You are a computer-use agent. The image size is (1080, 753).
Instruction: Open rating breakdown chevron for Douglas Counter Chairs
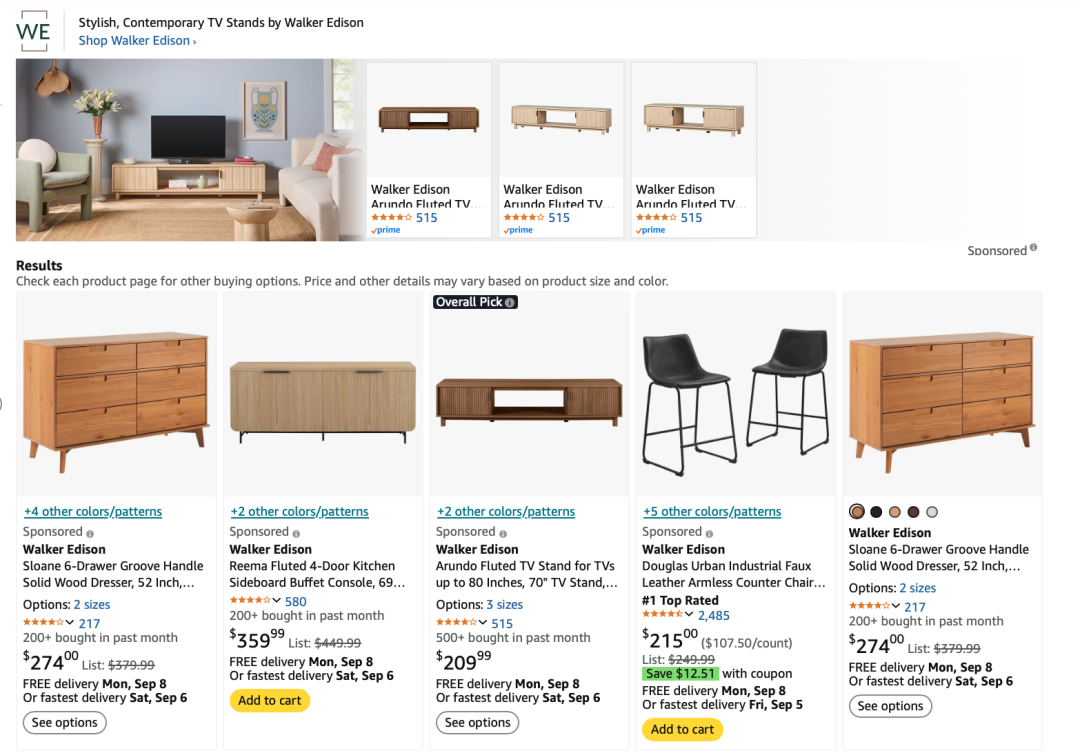(x=690, y=615)
